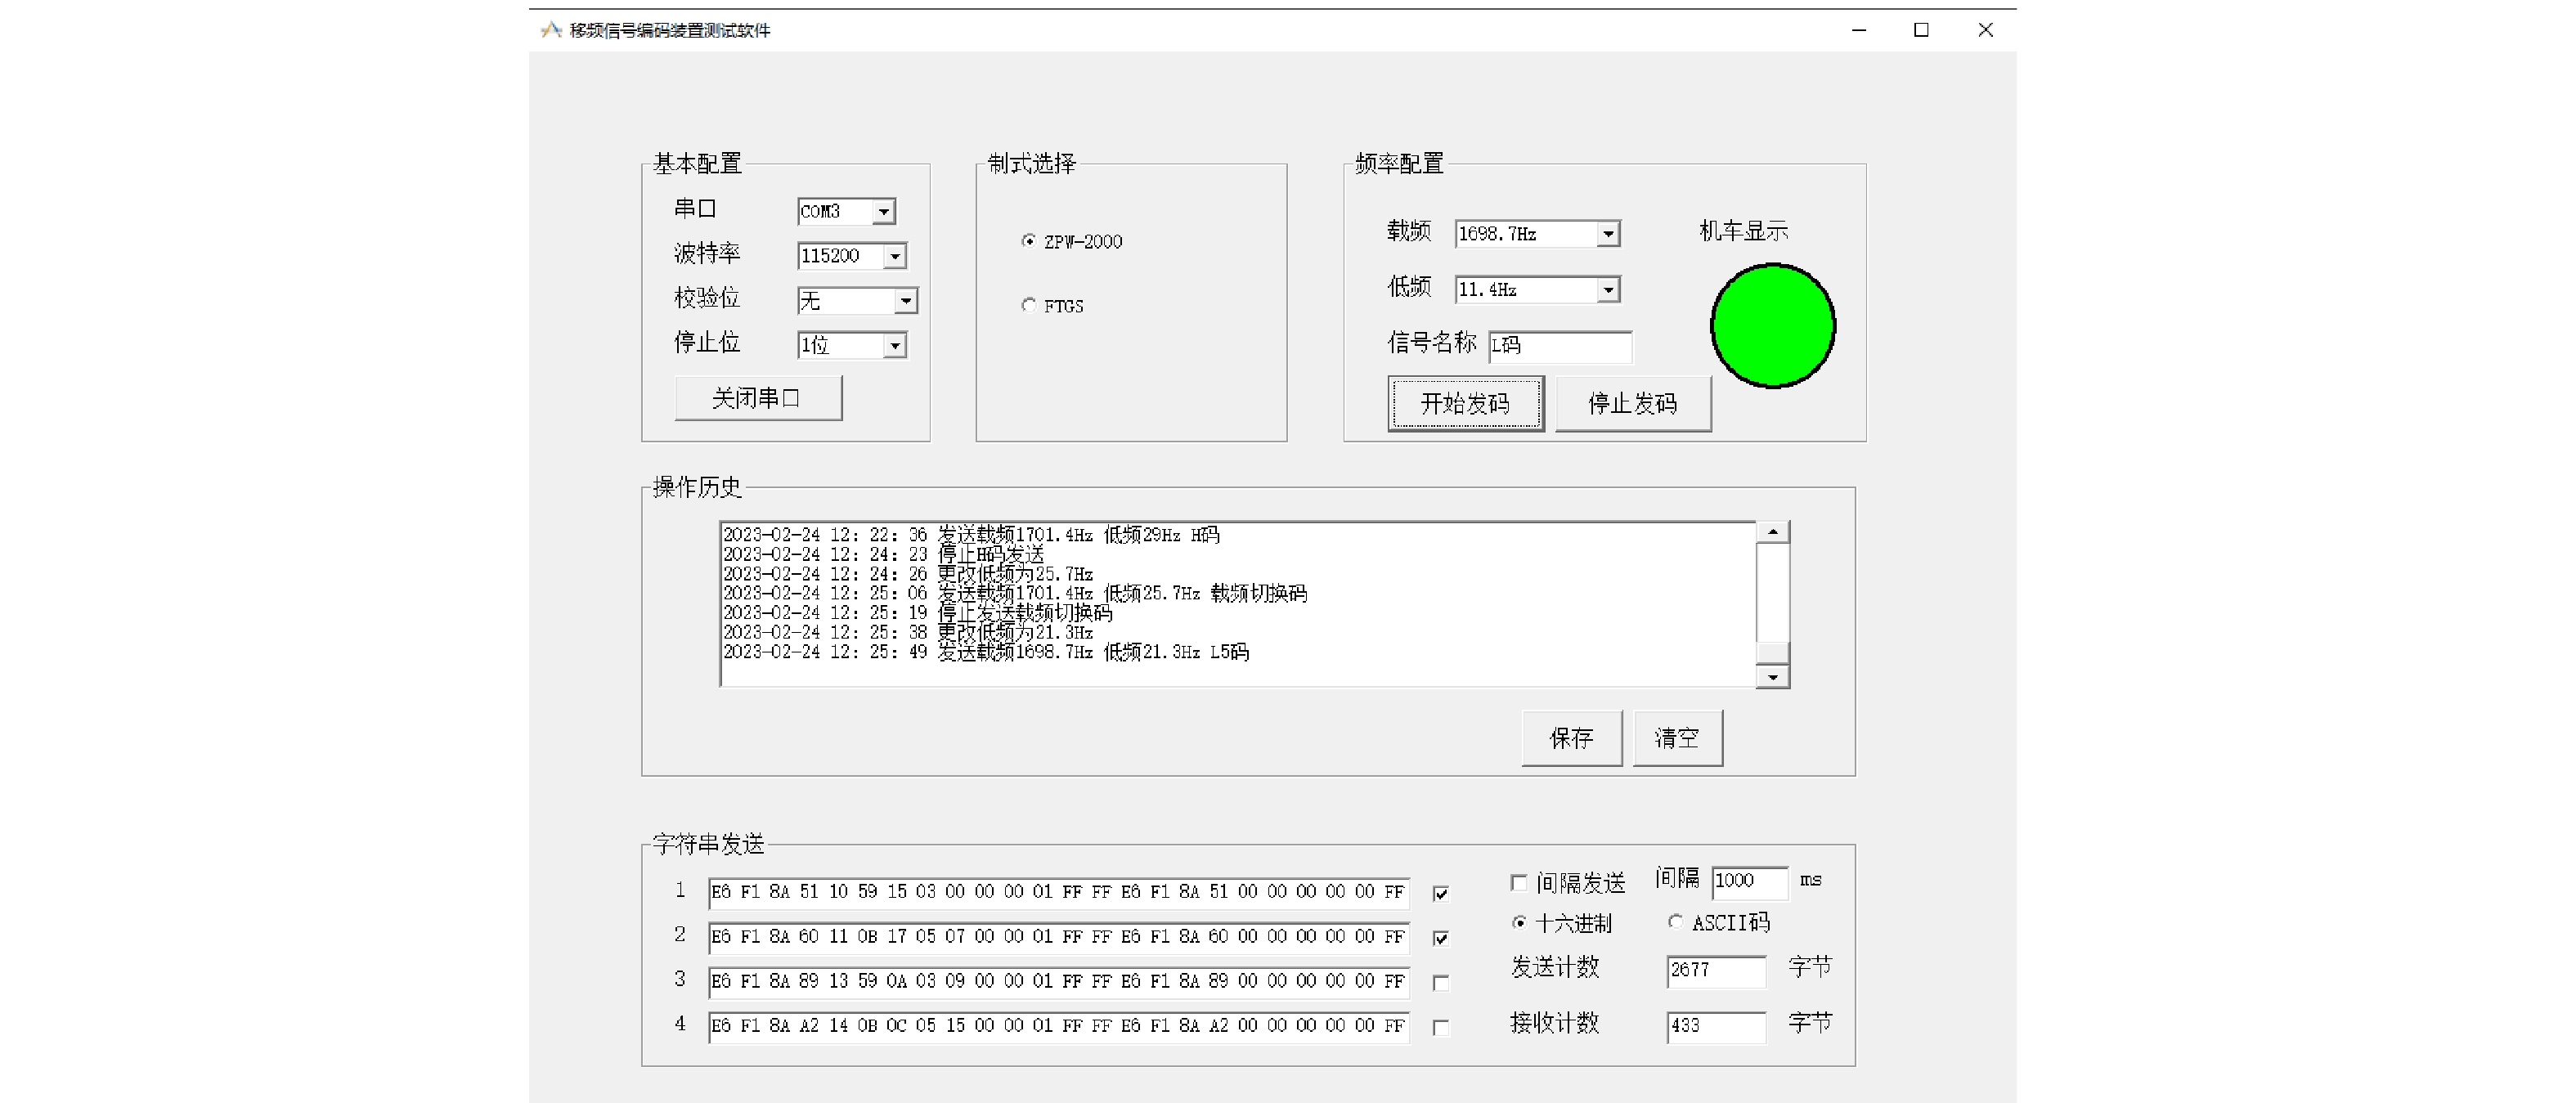
Task: Switch send format to ASCII码
Action: (x=1676, y=922)
